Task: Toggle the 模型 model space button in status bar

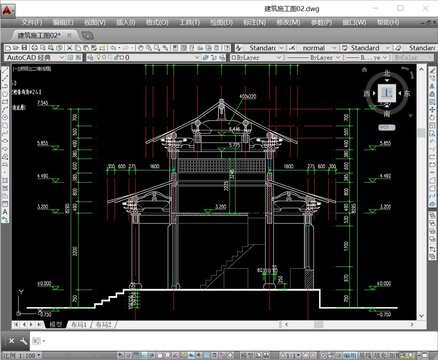Action: (248, 356)
